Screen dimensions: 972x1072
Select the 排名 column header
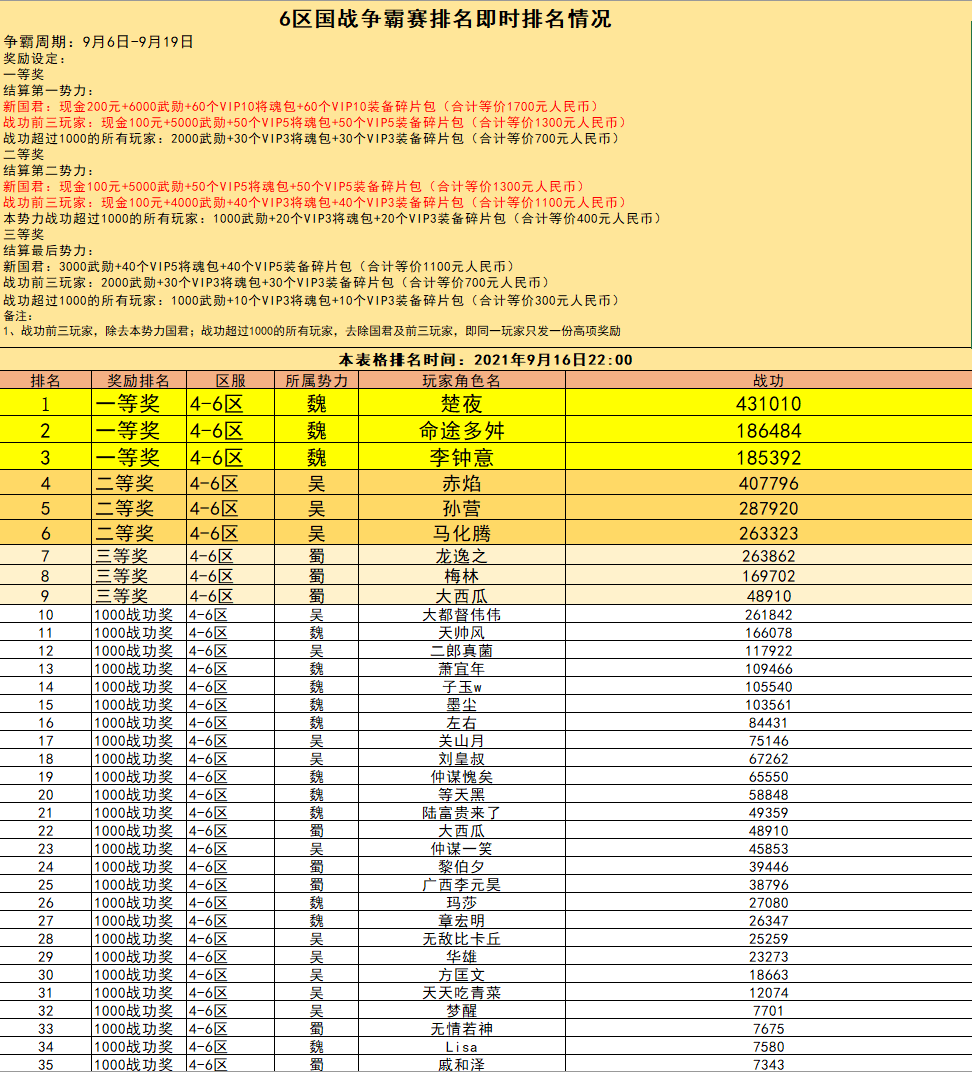point(45,380)
